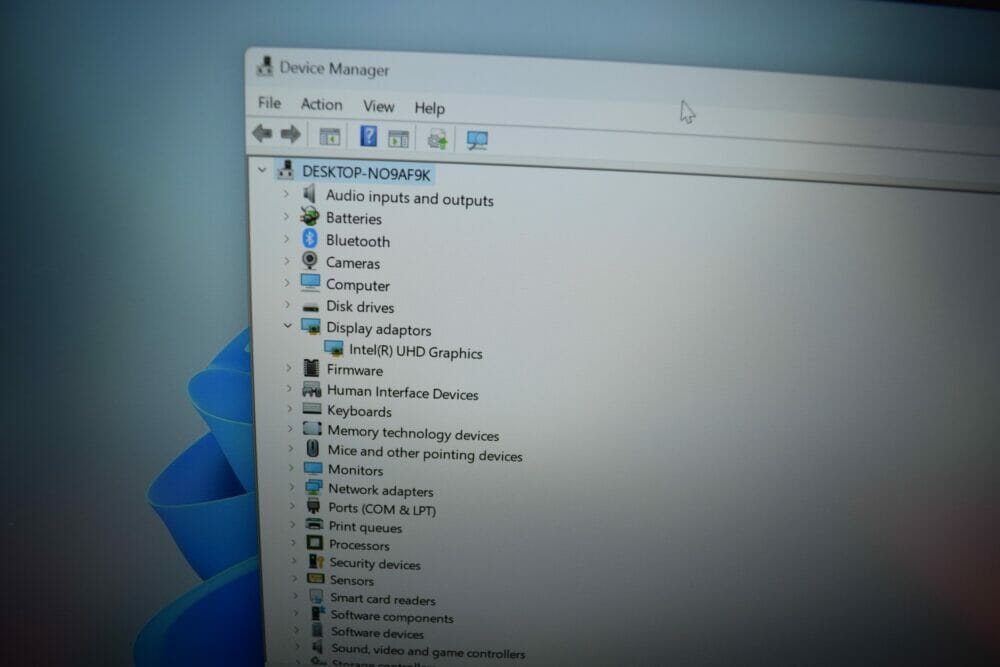Select the Software components label
The image size is (1000, 667).
(x=392, y=617)
